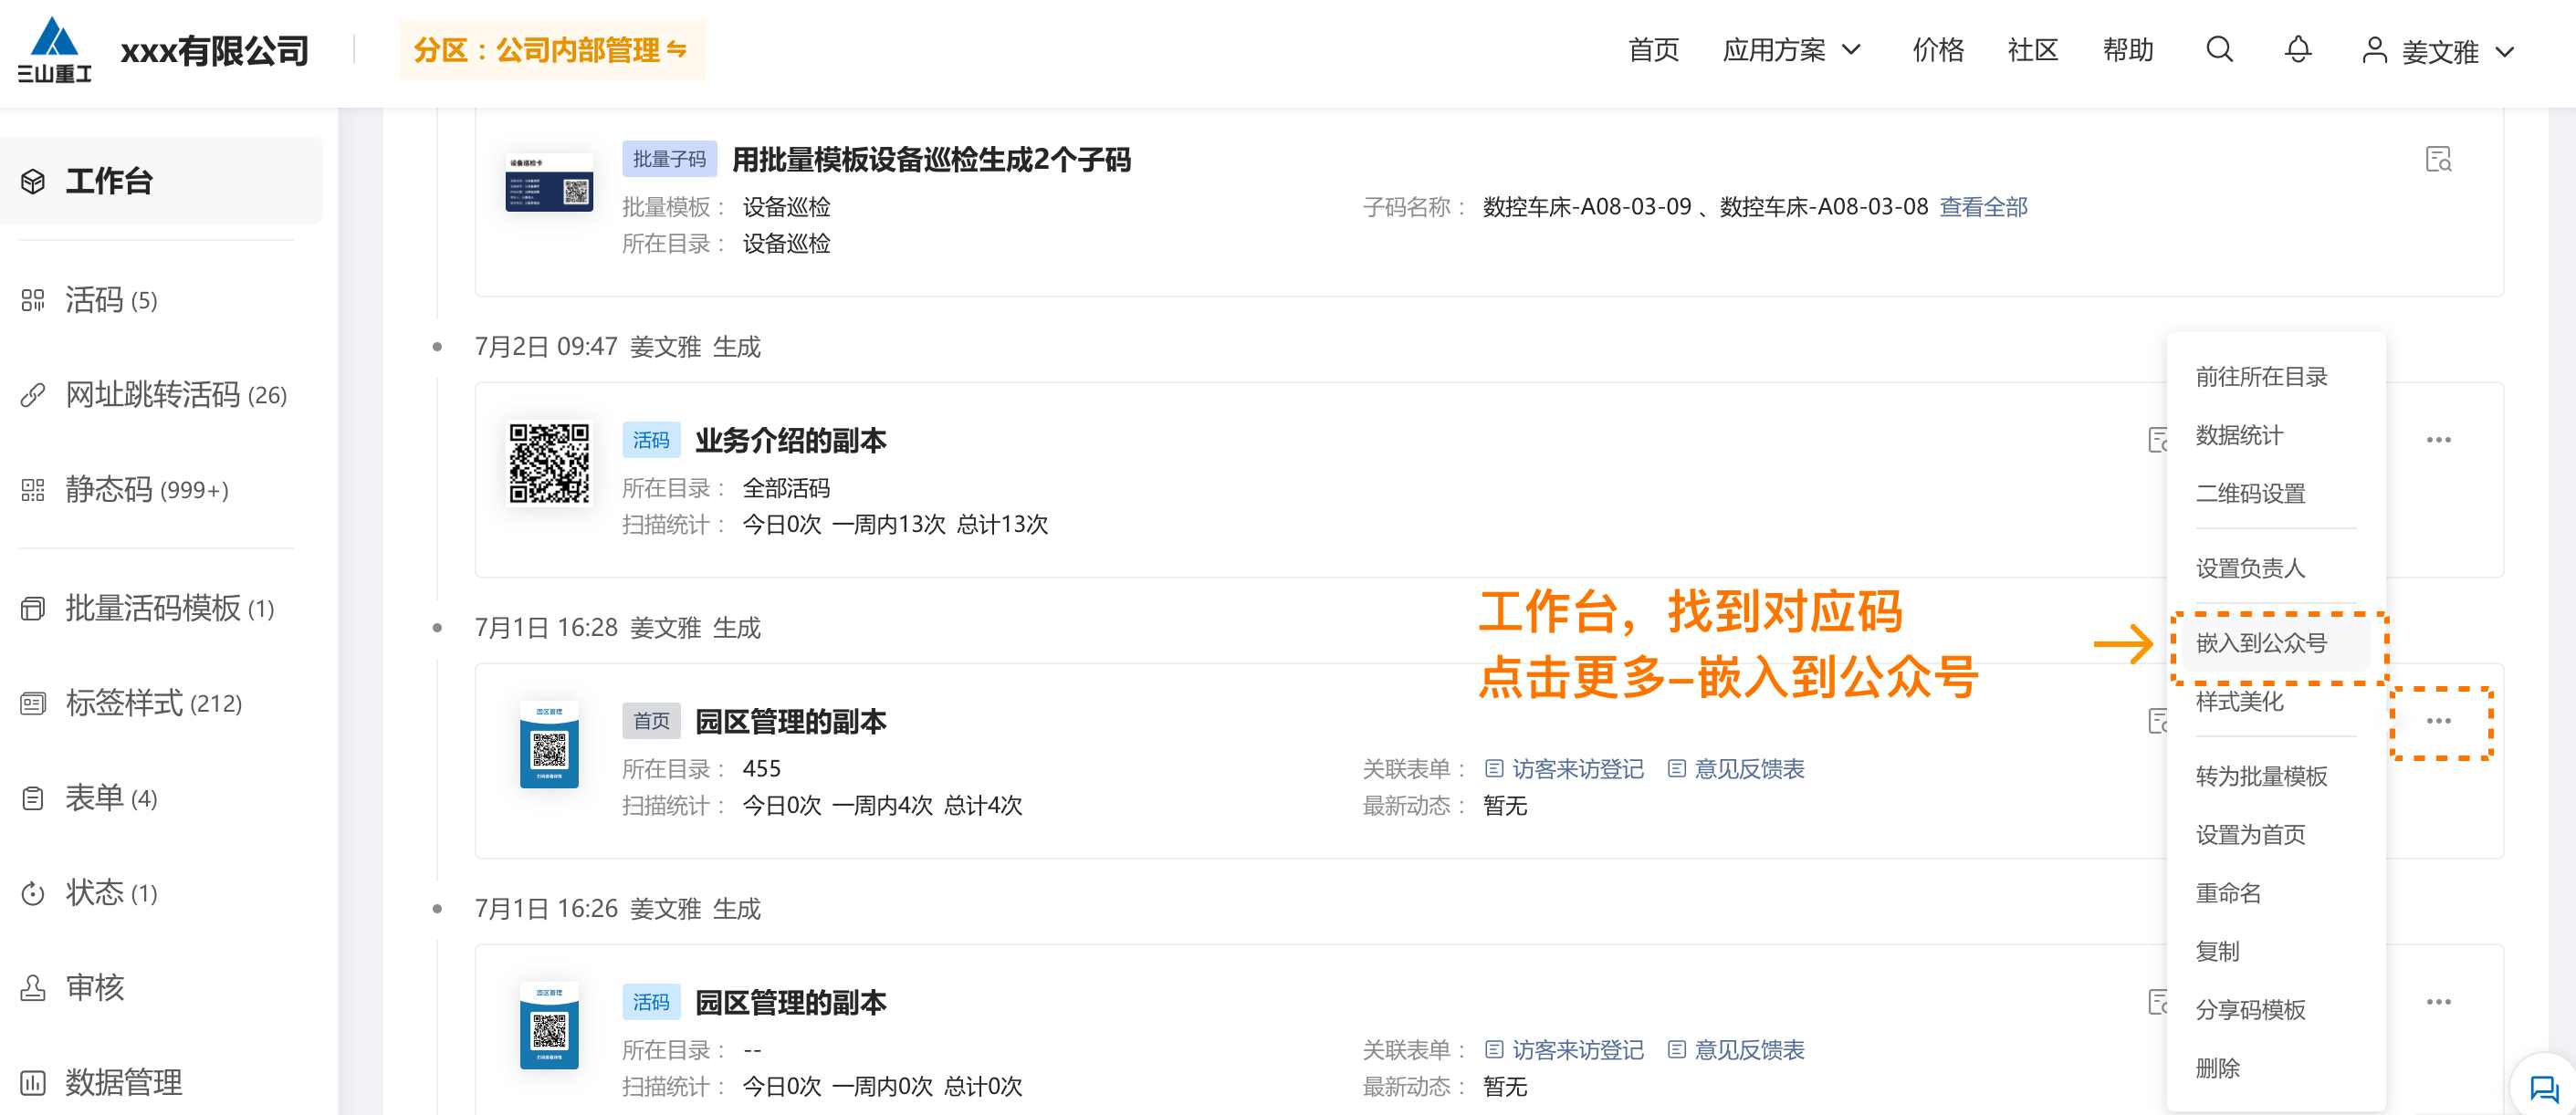Click the 工作台 cube icon
The width and height of the screenshot is (2576, 1115).
[33, 181]
